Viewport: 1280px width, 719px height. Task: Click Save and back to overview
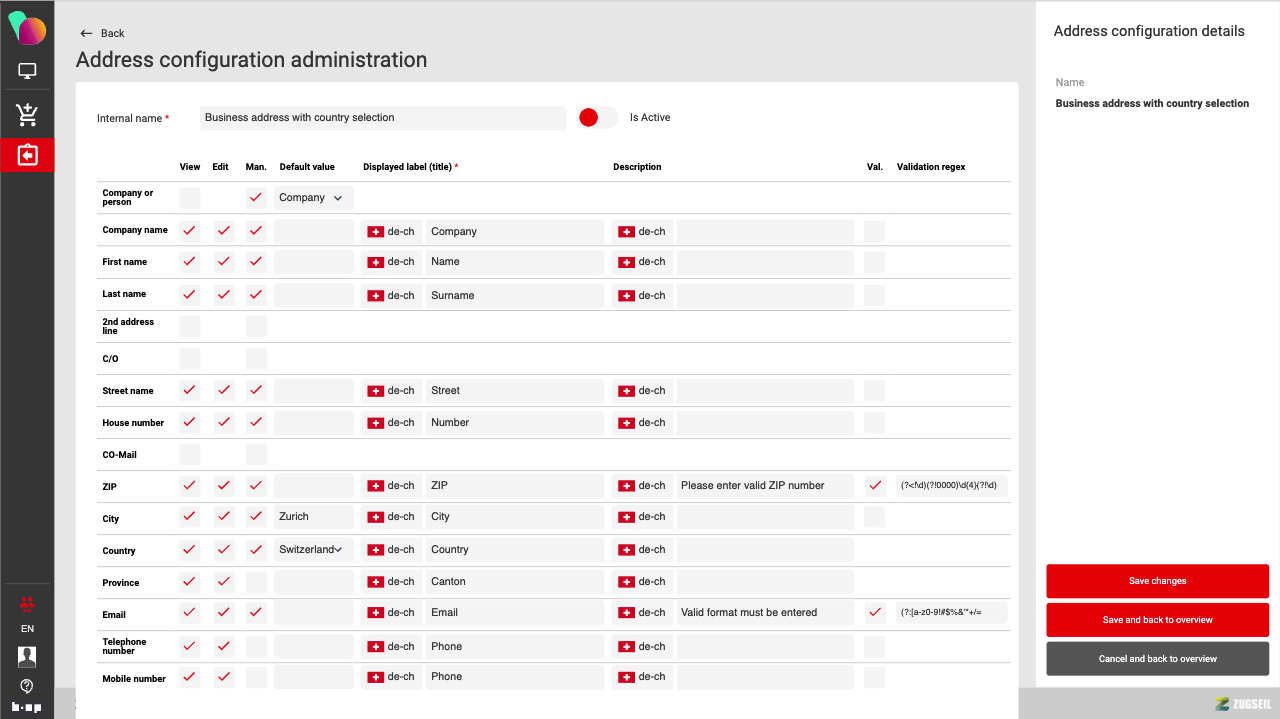(1157, 620)
